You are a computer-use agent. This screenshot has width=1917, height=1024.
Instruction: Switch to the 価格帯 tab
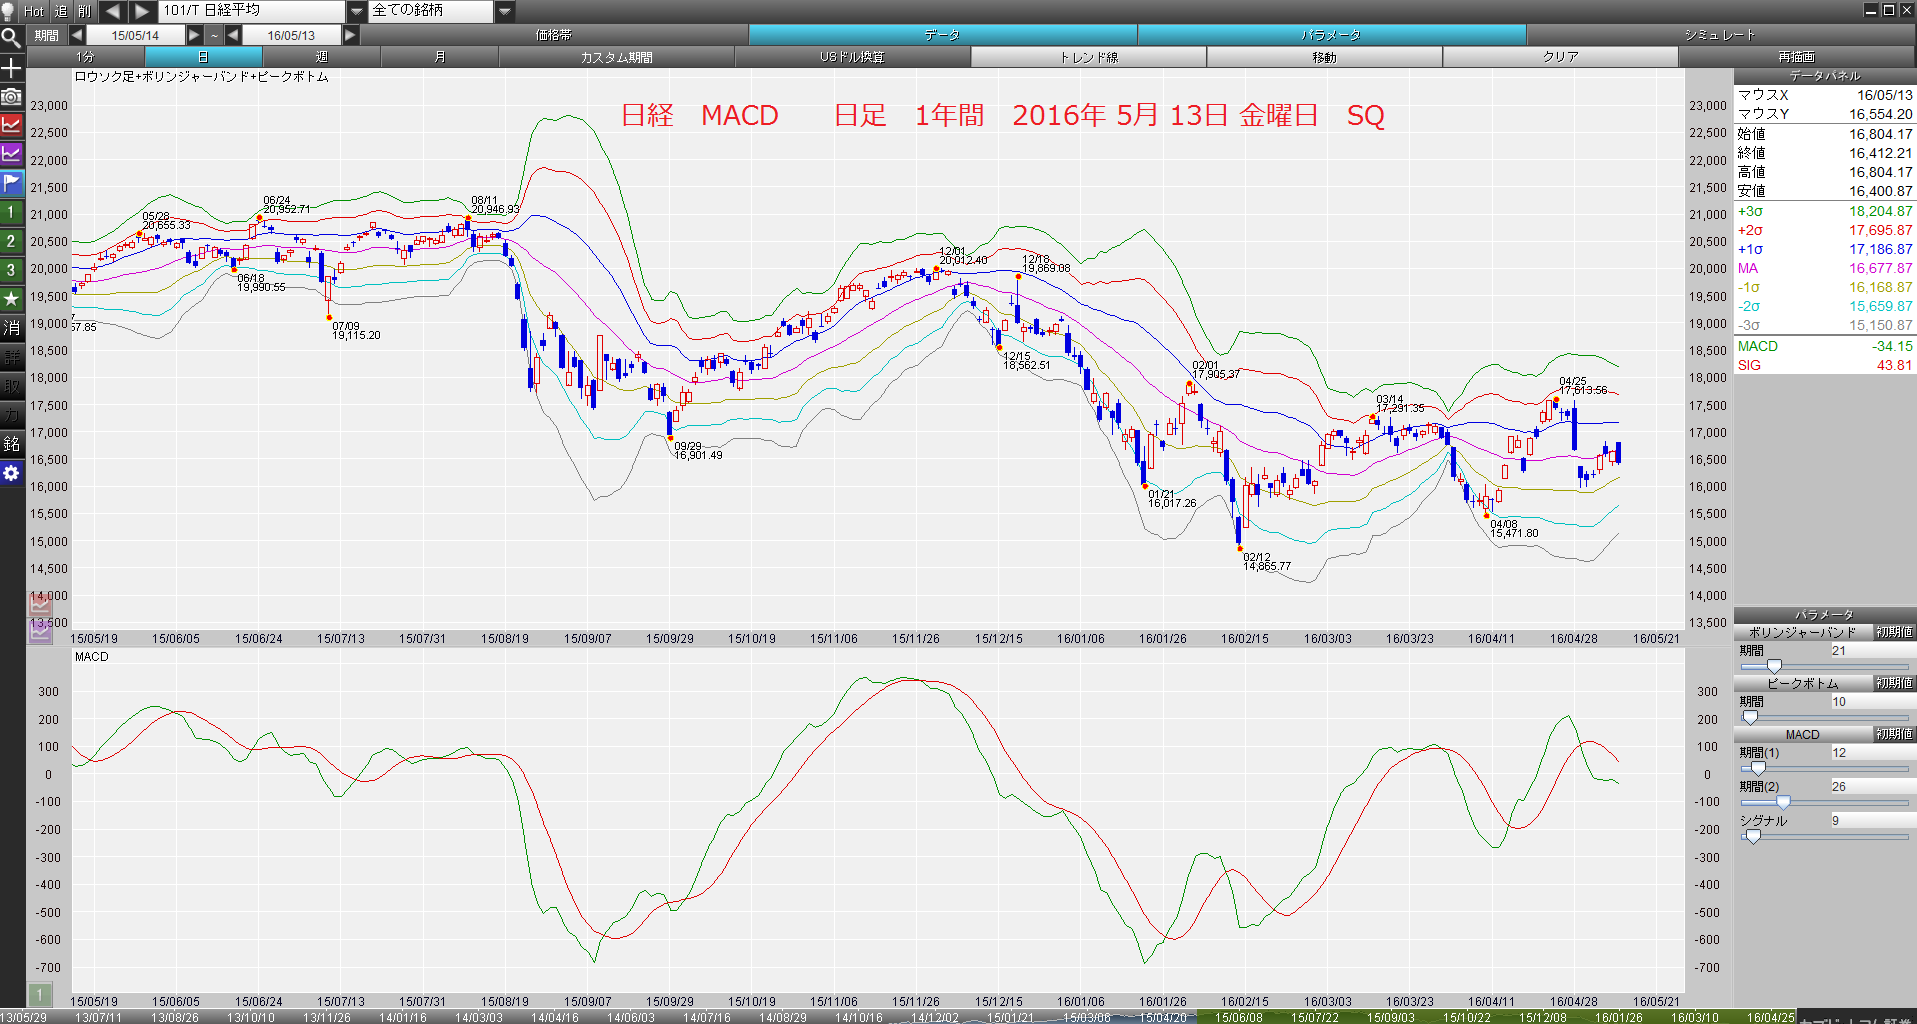pyautogui.click(x=554, y=35)
